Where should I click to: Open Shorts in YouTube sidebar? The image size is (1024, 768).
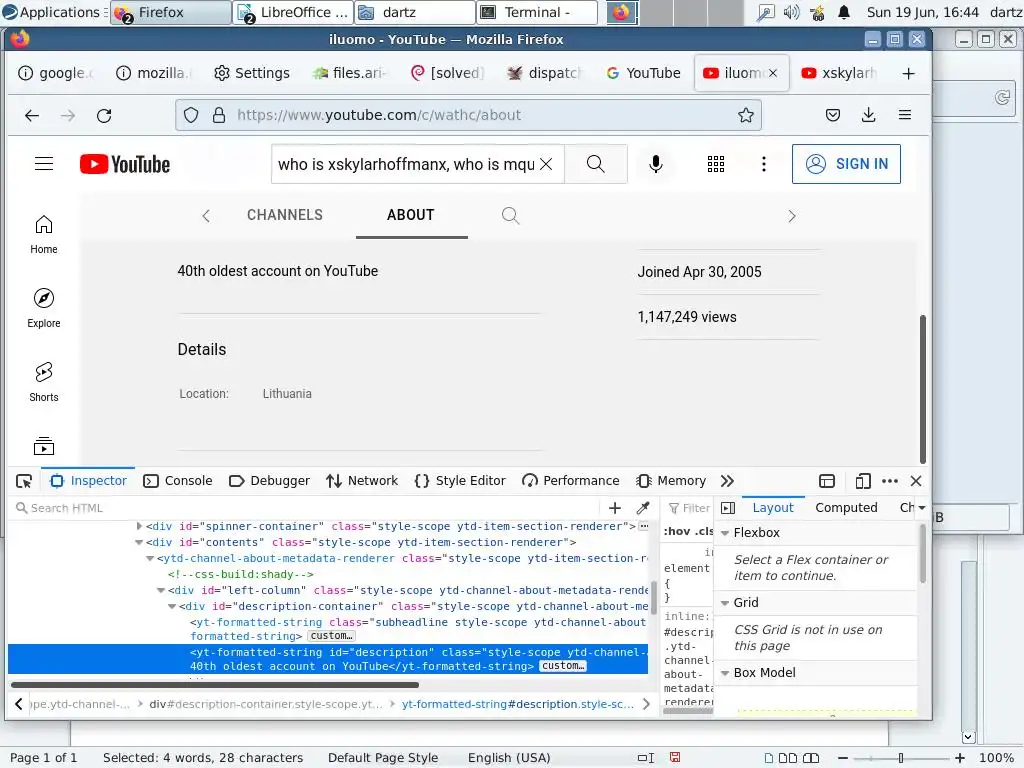(x=44, y=381)
